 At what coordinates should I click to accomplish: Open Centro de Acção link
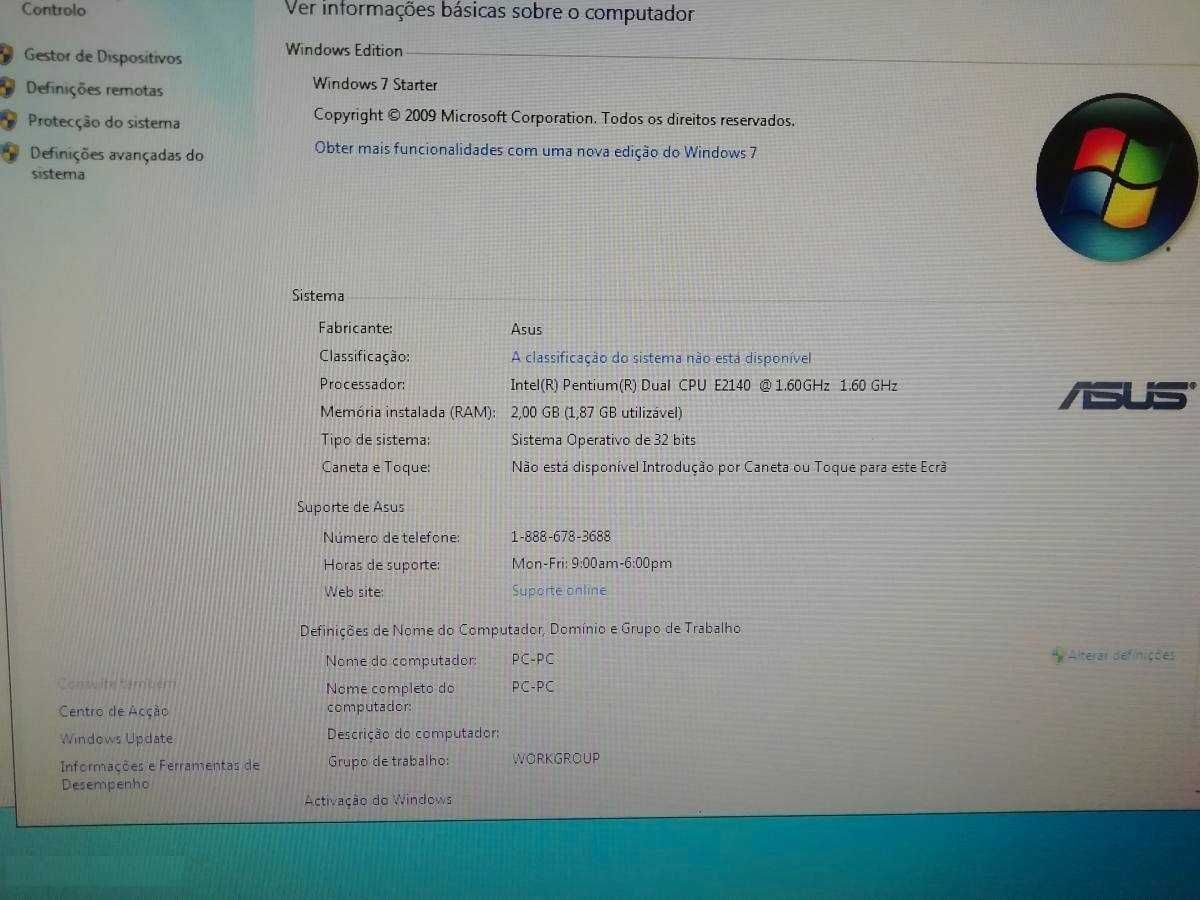point(114,711)
